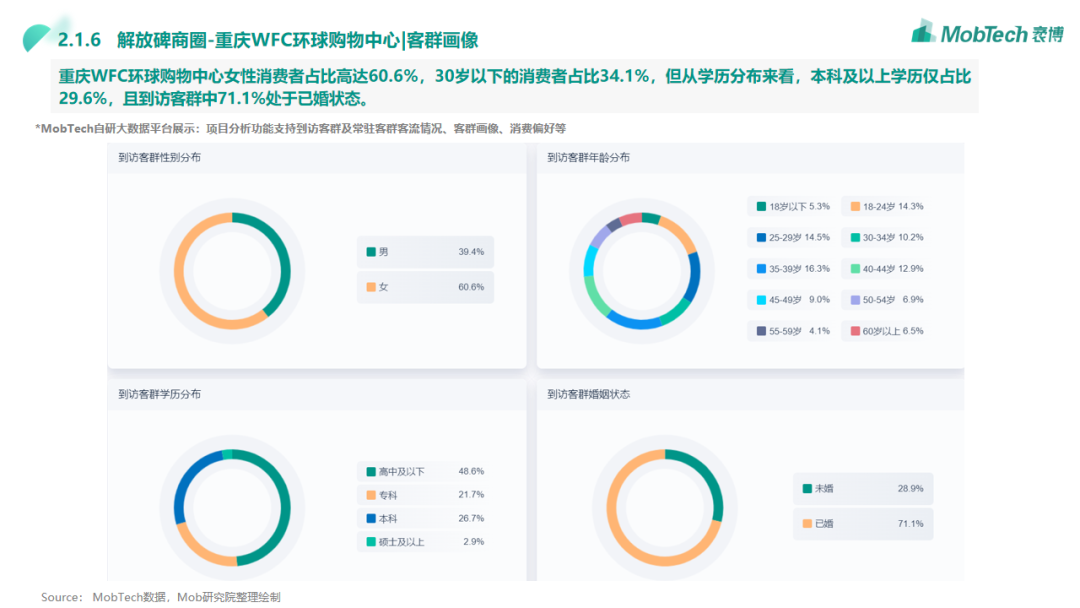Image resolution: width=1080 pixels, height=608 pixels.
Task: Select the 12.9% value for 40-44岁
Action: click(911, 269)
